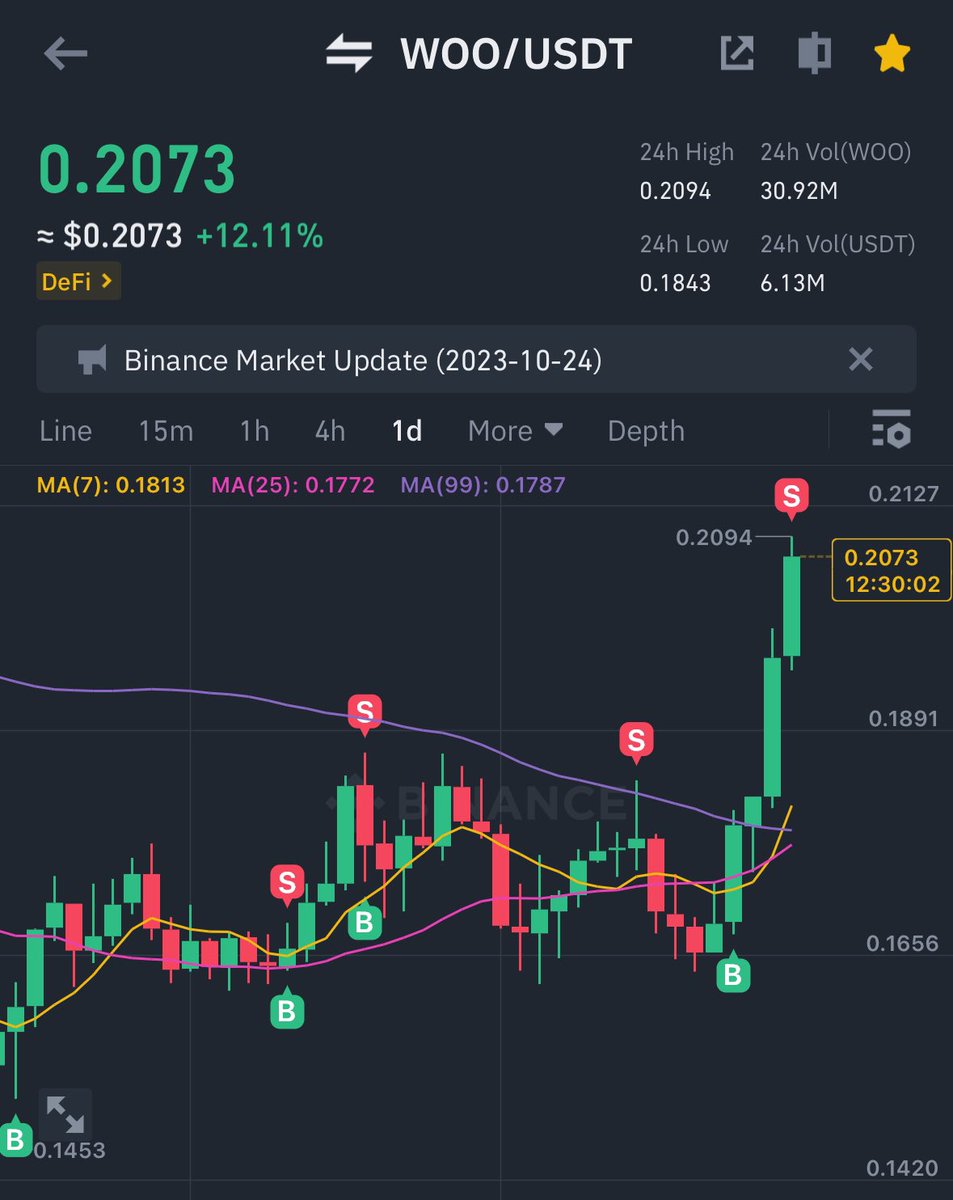Tap the 0.2127 price axis label
Viewport: 953px width, 1200px height.
(x=904, y=493)
